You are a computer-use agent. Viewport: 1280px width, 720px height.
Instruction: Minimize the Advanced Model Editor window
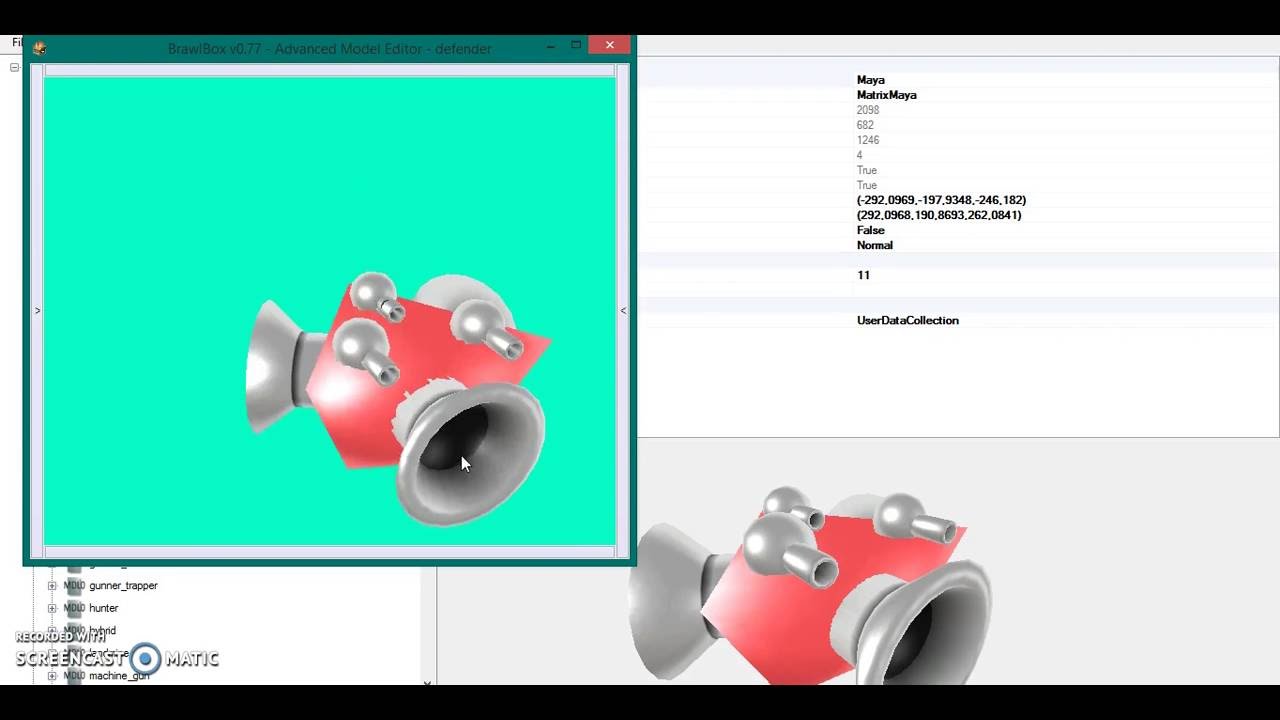tap(551, 45)
